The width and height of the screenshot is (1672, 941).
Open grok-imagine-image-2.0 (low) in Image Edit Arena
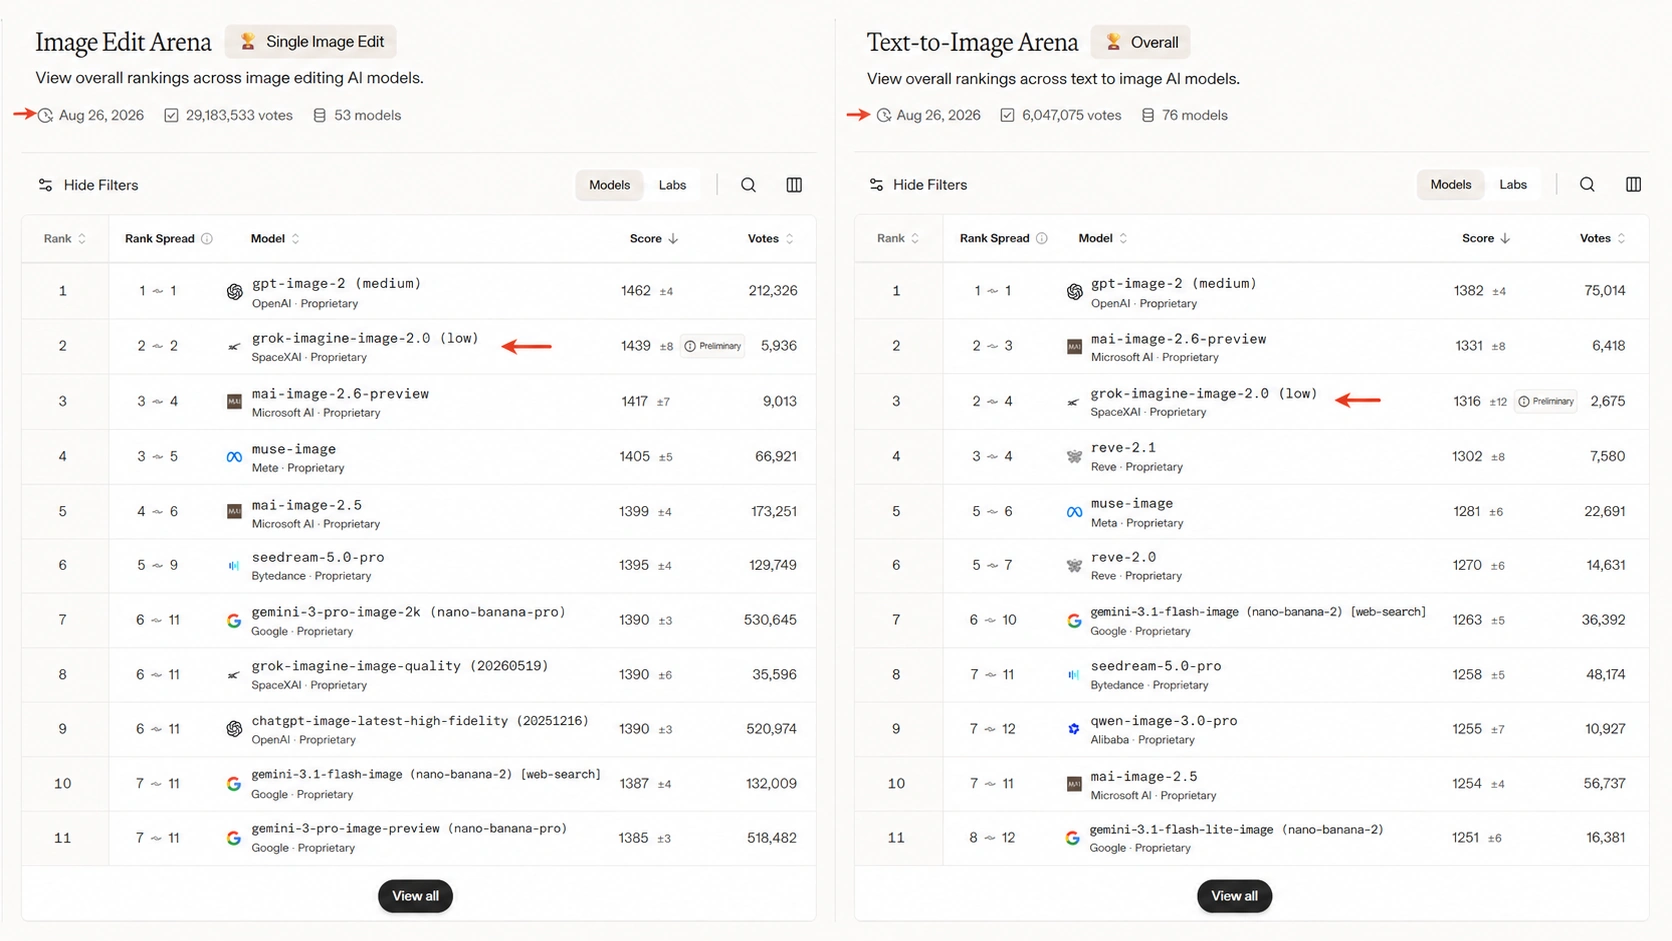click(365, 338)
